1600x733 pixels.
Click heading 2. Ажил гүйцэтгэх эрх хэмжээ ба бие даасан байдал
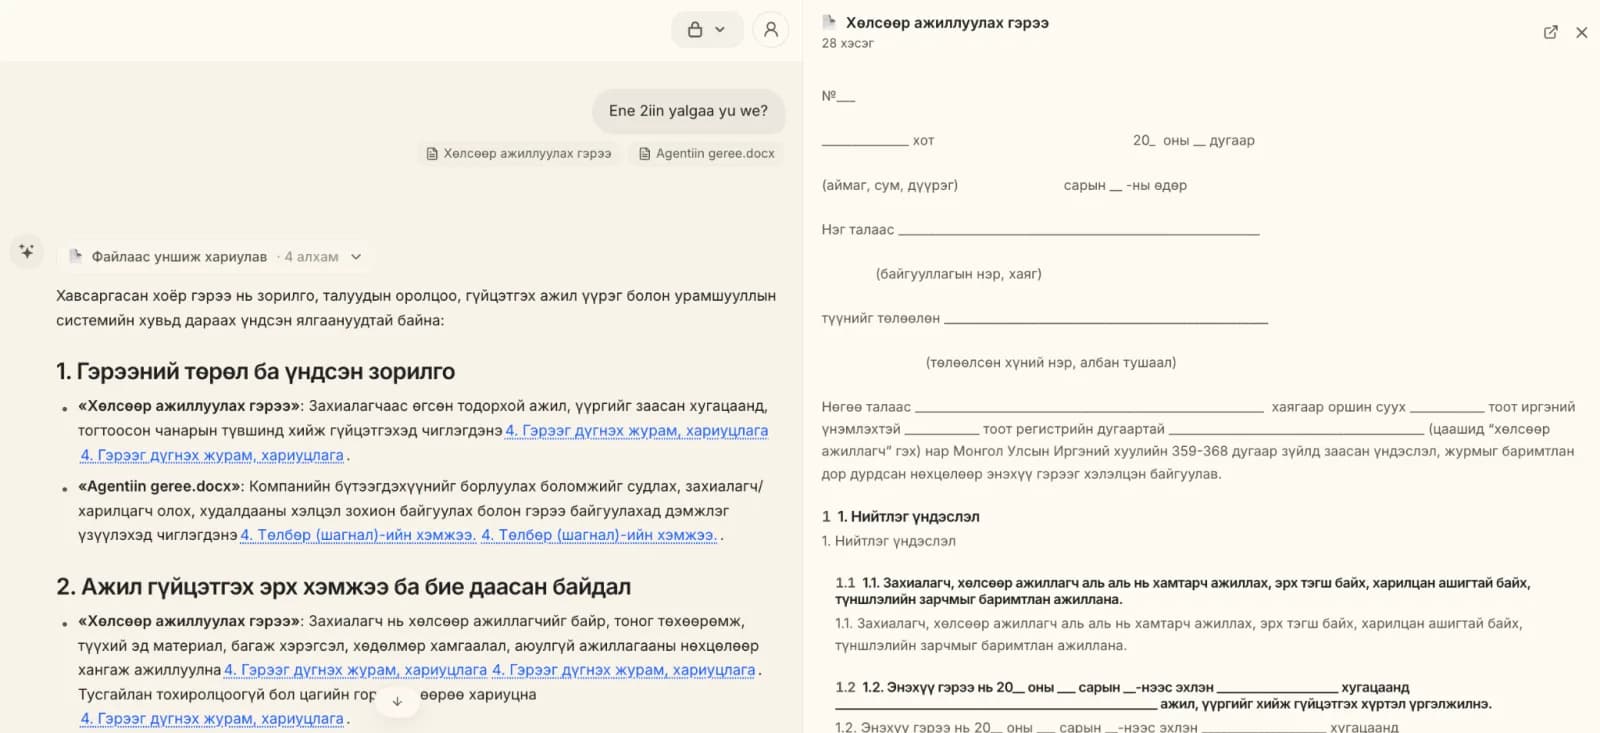(x=343, y=587)
